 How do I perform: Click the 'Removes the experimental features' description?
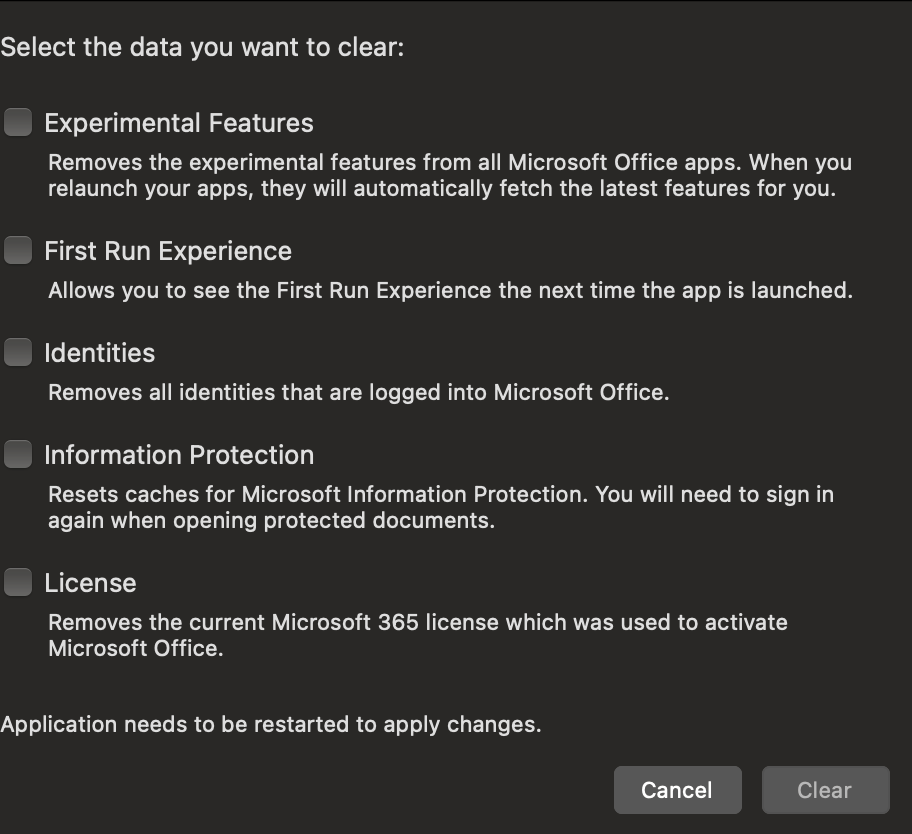pyautogui.click(x=450, y=162)
